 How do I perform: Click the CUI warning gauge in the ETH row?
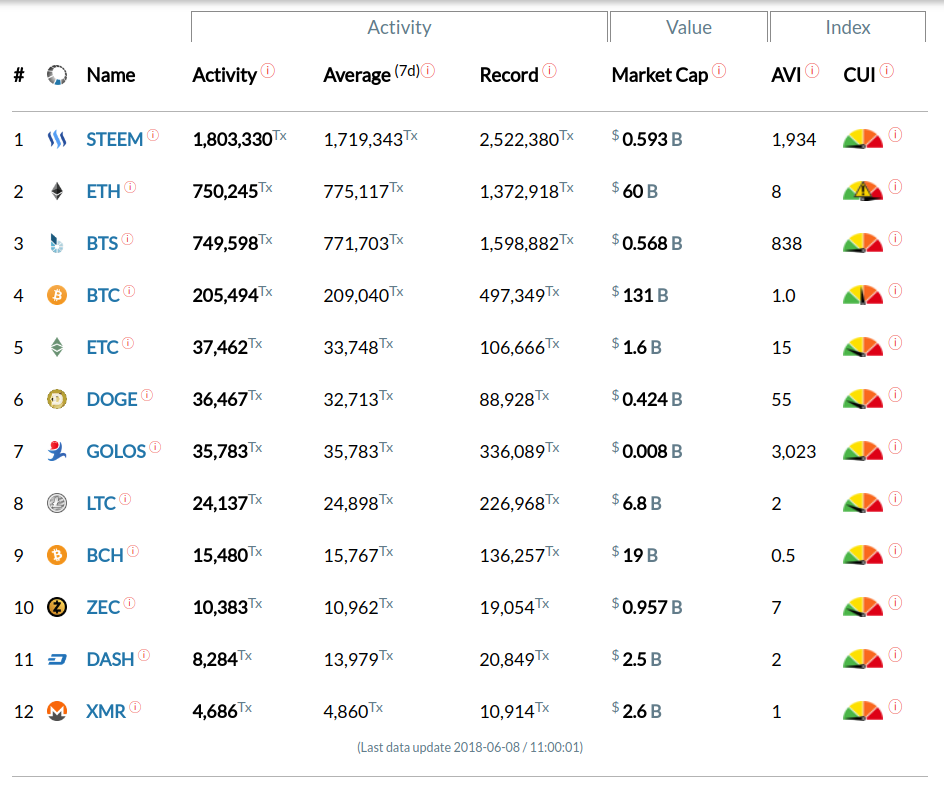863,191
